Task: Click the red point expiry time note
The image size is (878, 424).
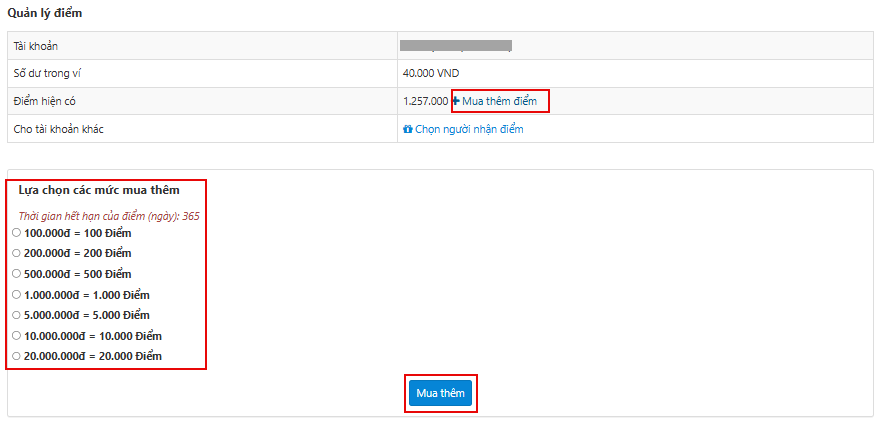Action: 112,215
